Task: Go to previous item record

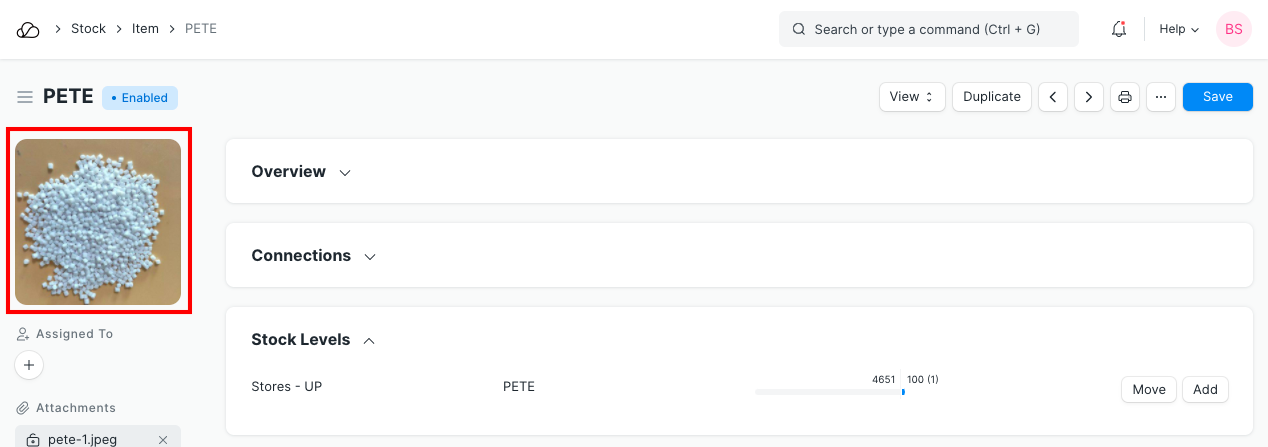Action: [x=1053, y=97]
